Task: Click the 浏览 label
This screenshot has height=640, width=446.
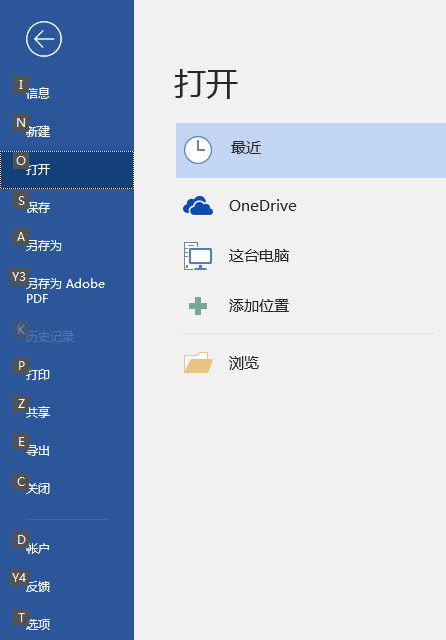Action: coord(244,363)
